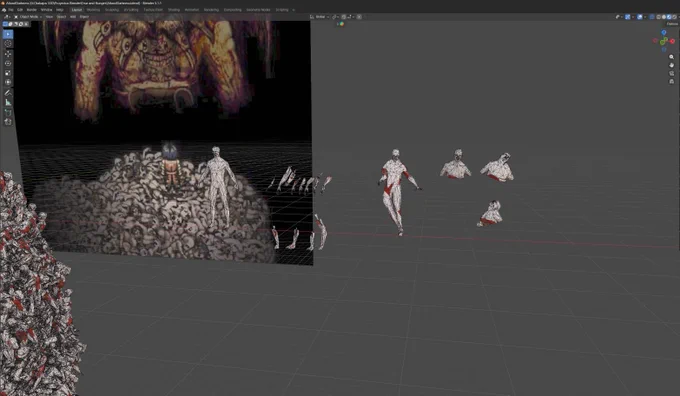Select the Add Cube tool
Viewport: 680px width, 396px height.
pos(8,112)
